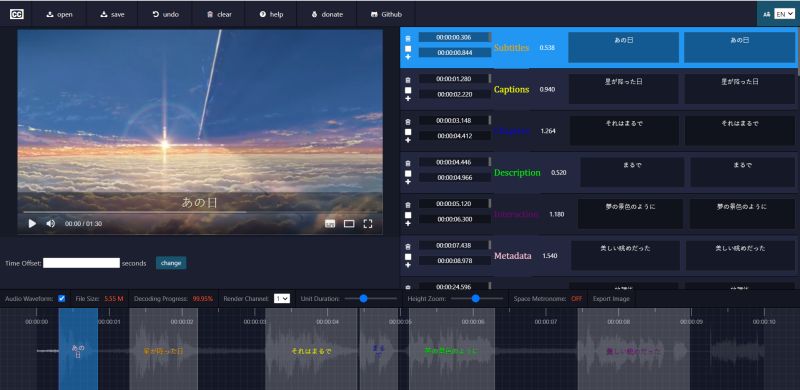
Task: Tick the checkbox in the 00:00:01.280 row
Action: [x=408, y=90]
